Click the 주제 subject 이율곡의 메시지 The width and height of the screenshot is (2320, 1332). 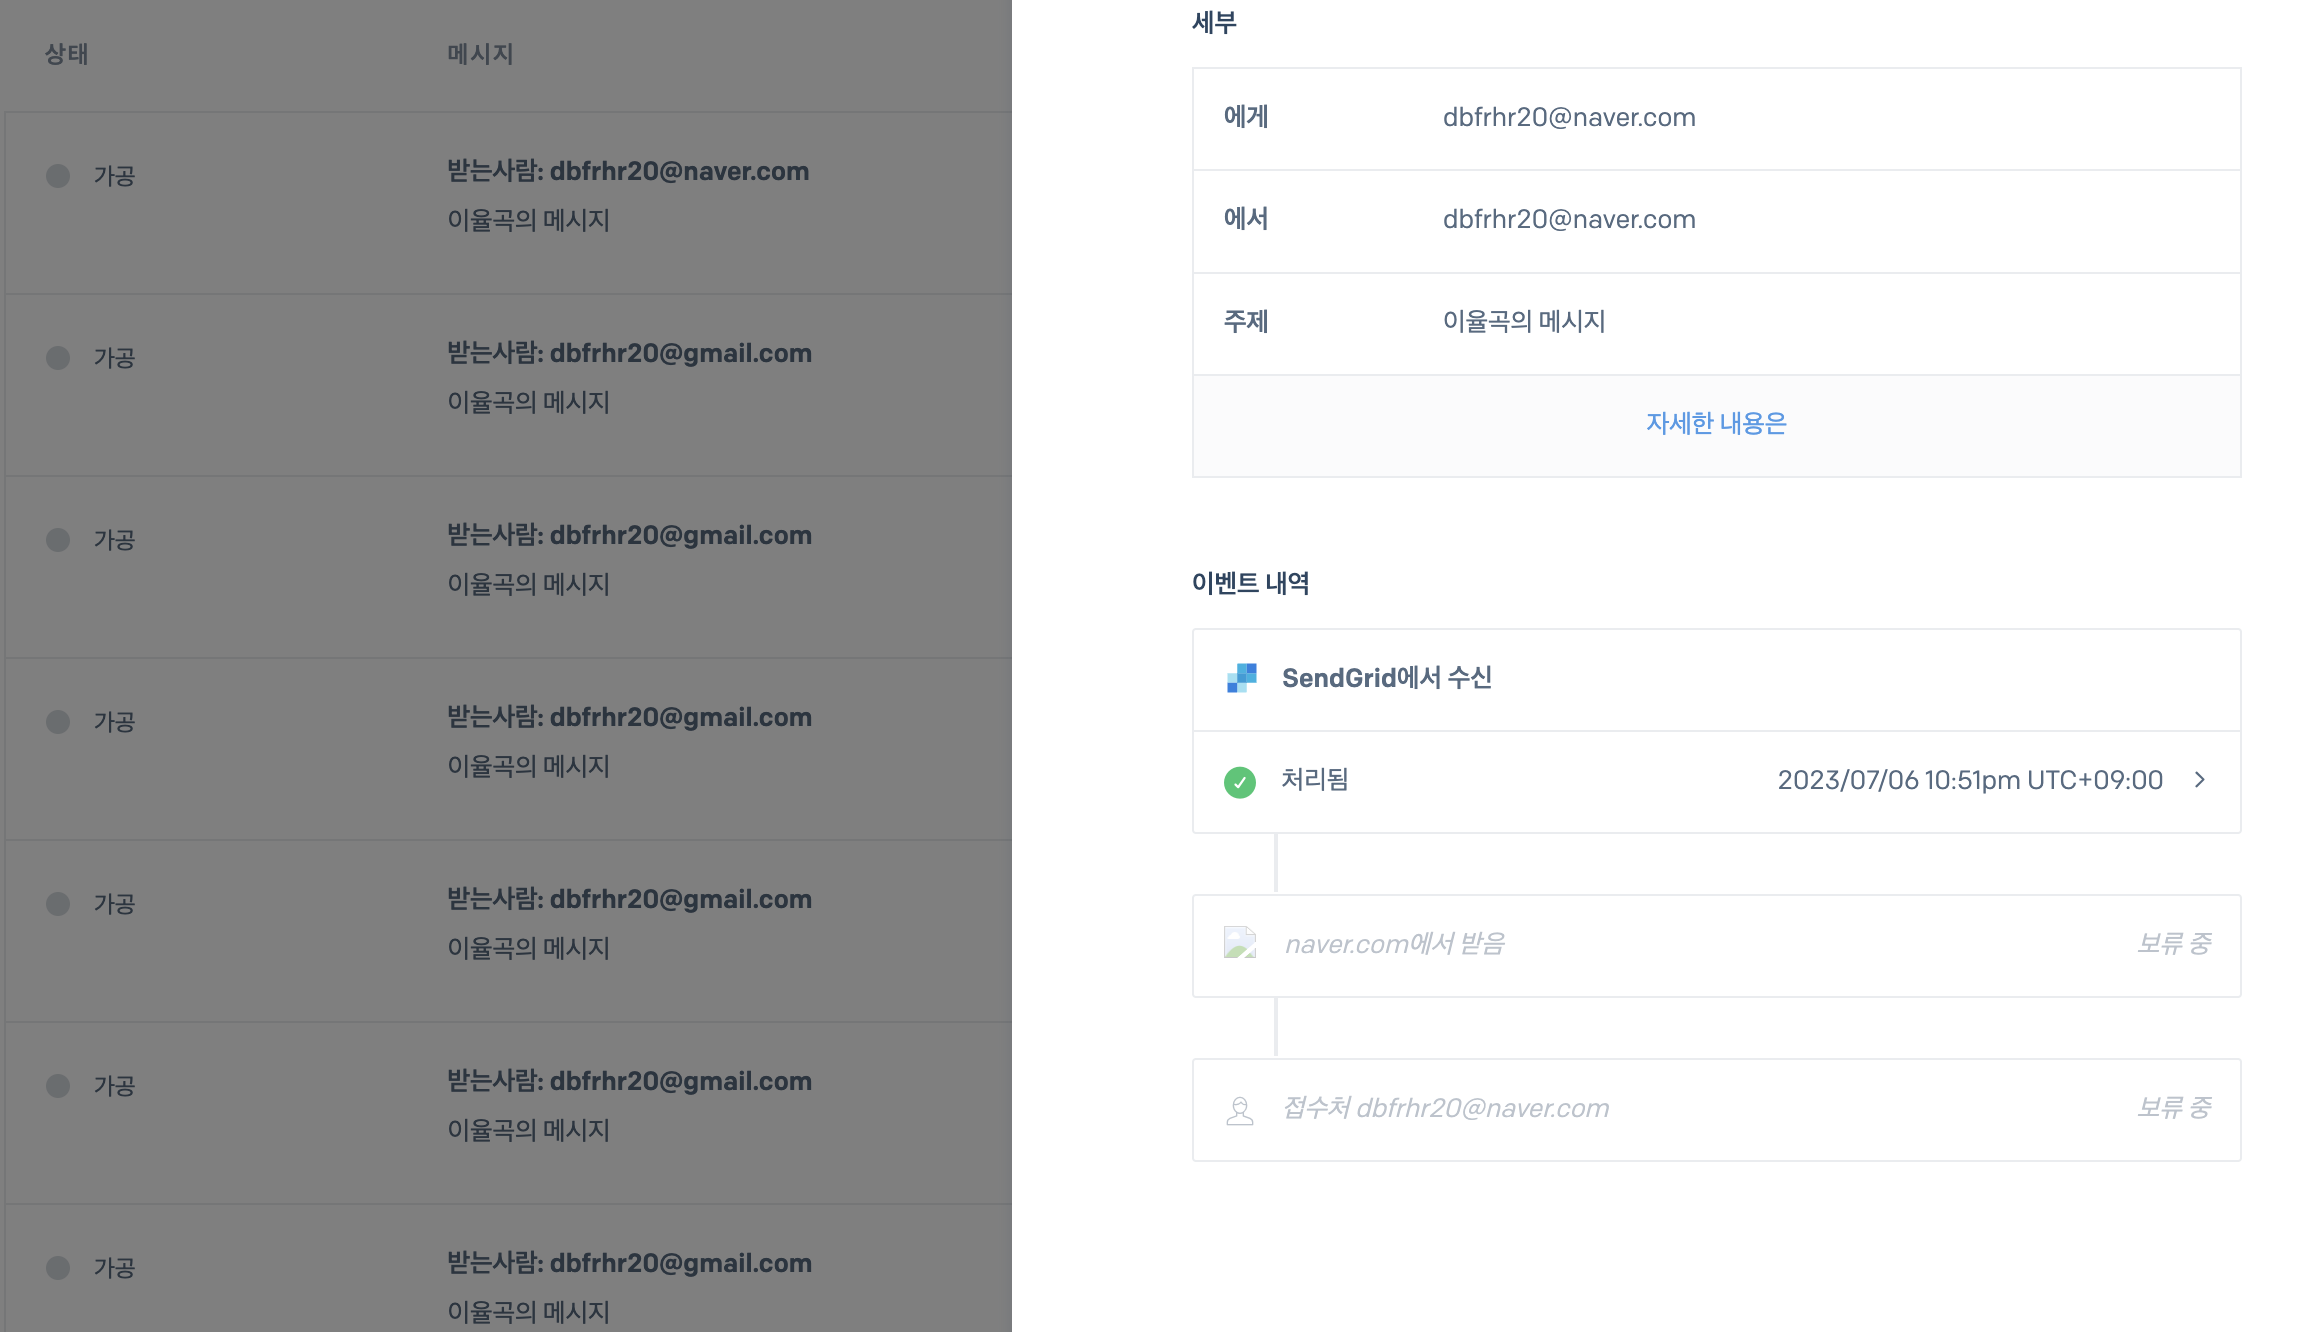[1523, 322]
